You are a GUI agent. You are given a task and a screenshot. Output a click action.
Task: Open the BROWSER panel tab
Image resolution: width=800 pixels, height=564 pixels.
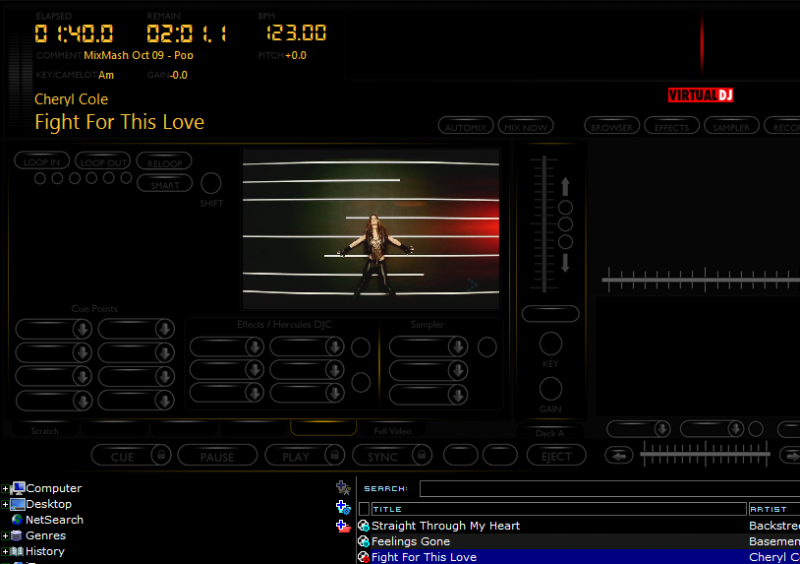[612, 126]
